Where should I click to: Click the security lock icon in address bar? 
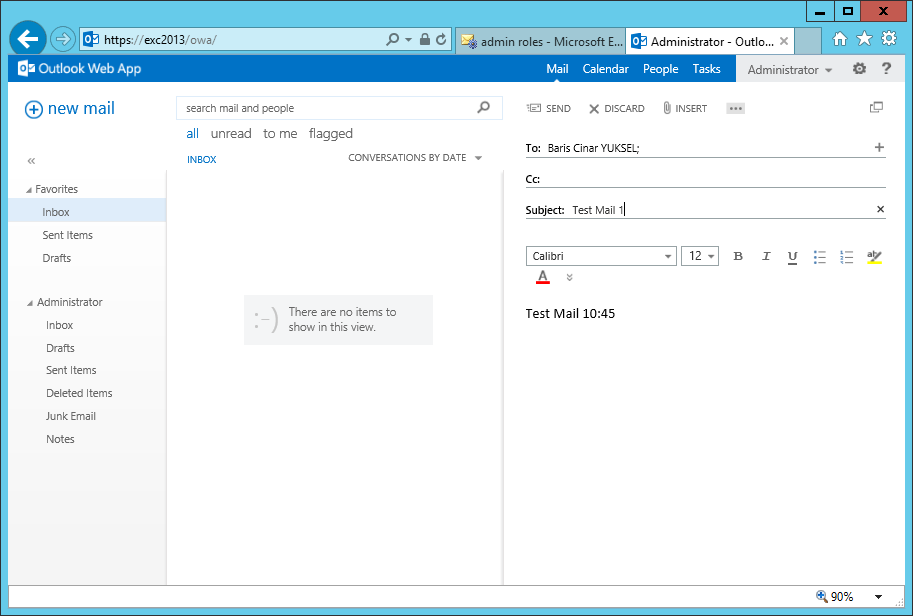point(425,40)
